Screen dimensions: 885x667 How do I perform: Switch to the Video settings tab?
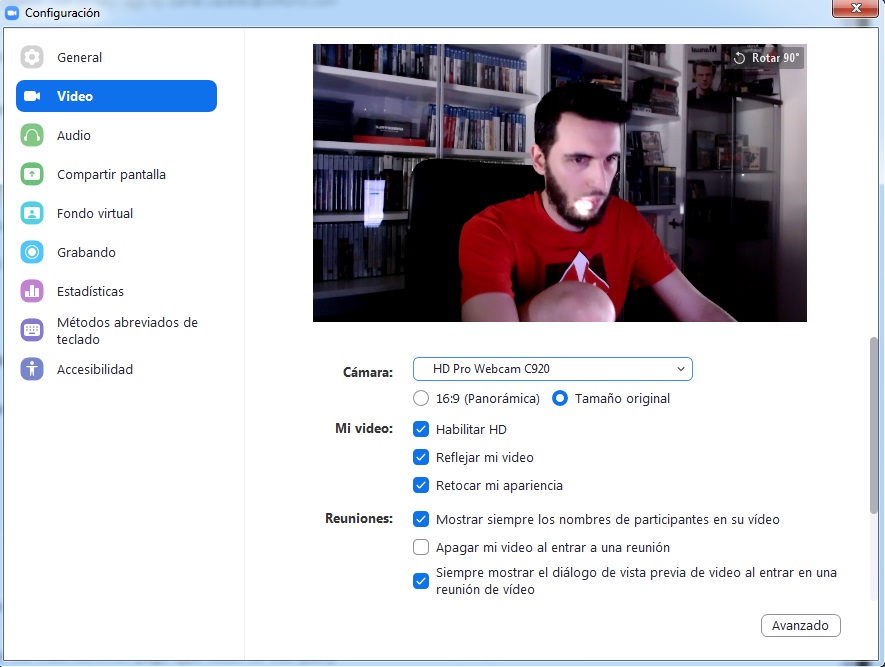116,96
